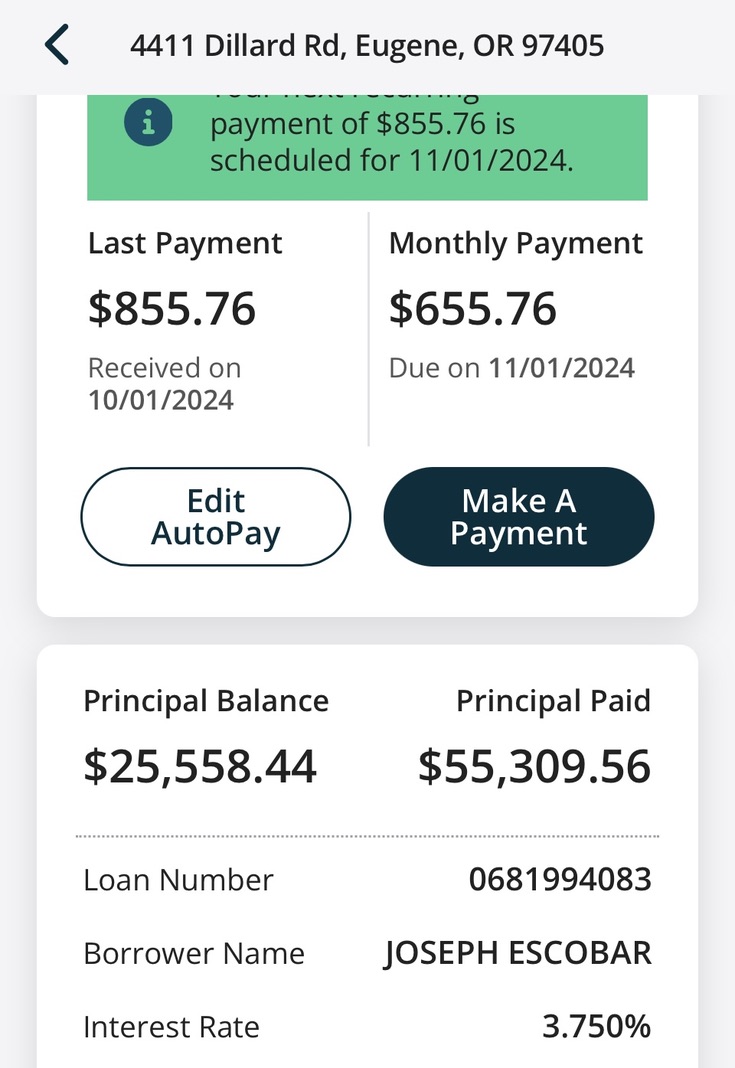Tap the 3.750% interest rate value
The height and width of the screenshot is (1068, 735).
[x=597, y=1026]
